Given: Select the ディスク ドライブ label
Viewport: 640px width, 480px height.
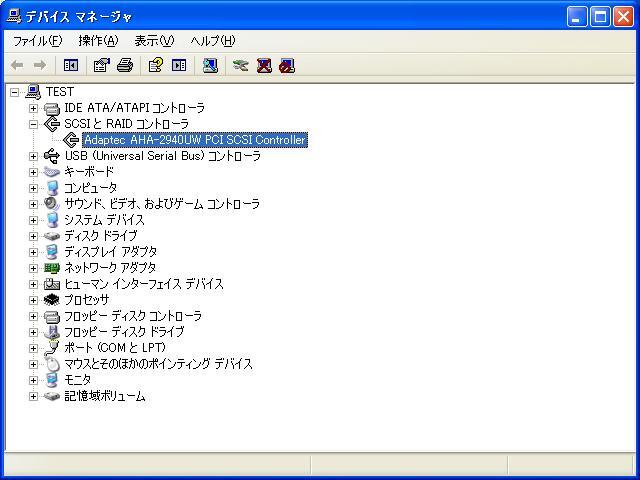Looking at the screenshot, I should pos(100,236).
